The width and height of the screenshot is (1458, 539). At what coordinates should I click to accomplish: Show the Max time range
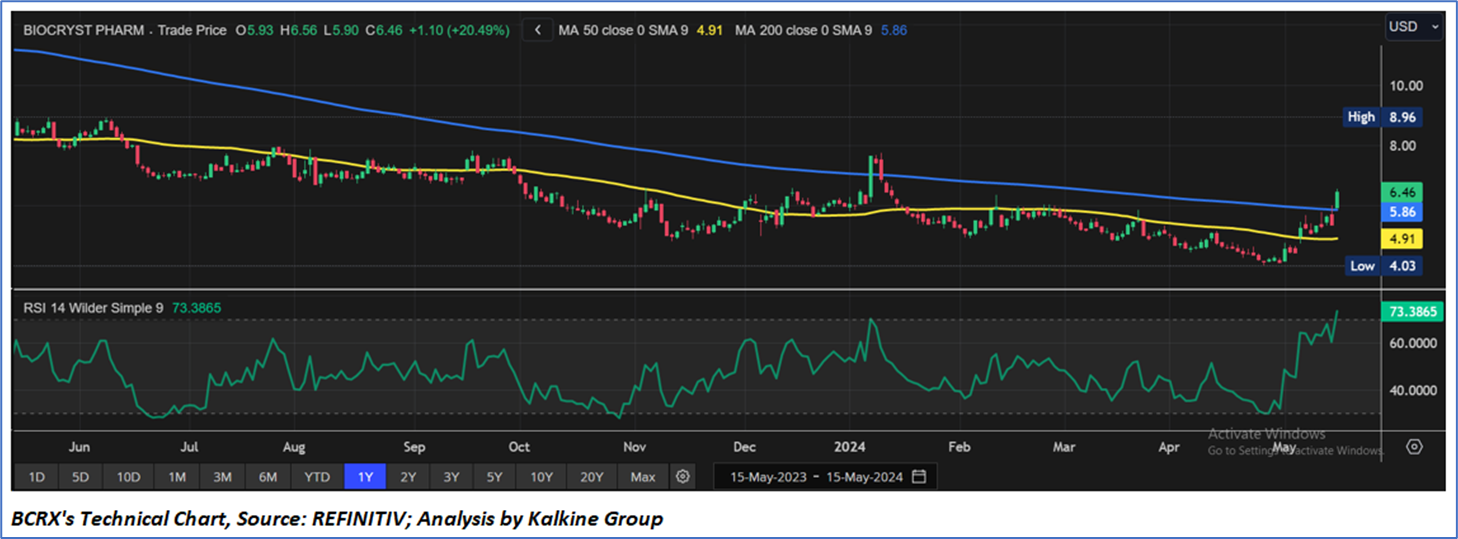643,477
